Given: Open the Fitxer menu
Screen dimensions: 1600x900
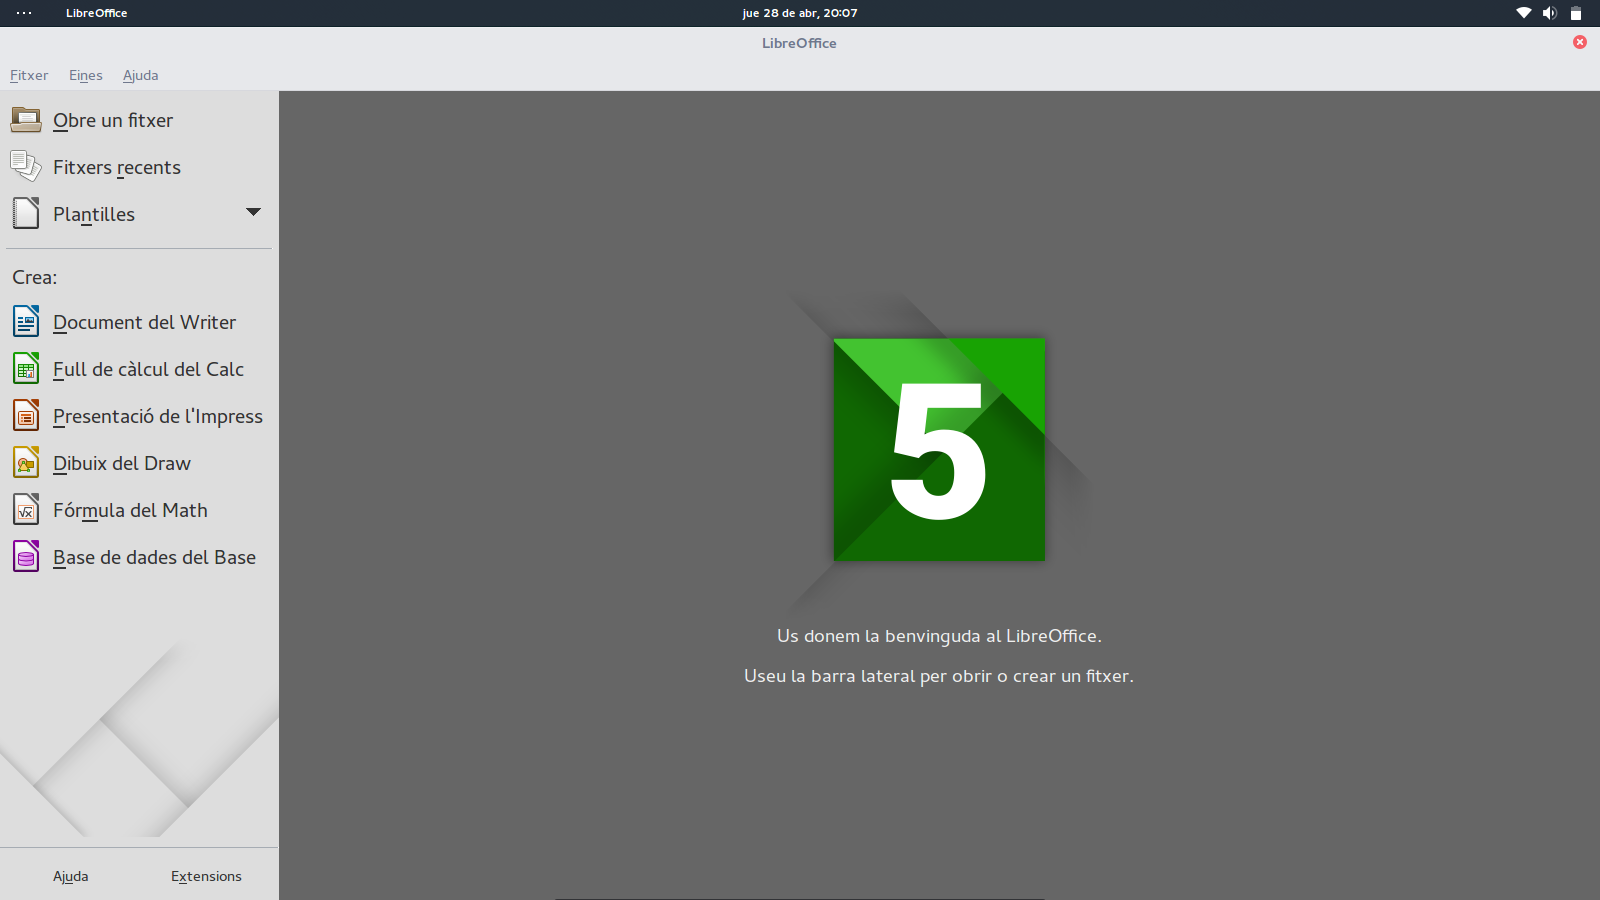Looking at the screenshot, I should tap(29, 75).
